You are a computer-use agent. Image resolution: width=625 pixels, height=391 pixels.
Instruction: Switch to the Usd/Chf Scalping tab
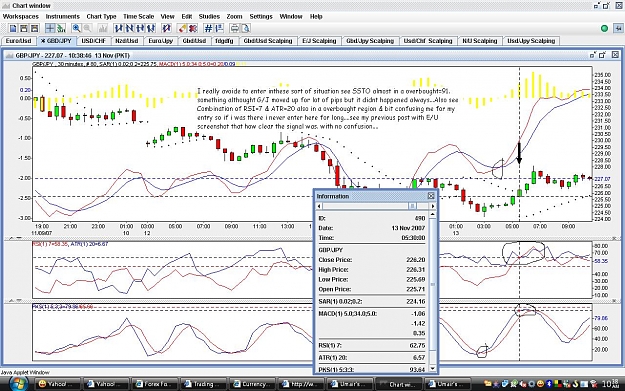(x=428, y=41)
